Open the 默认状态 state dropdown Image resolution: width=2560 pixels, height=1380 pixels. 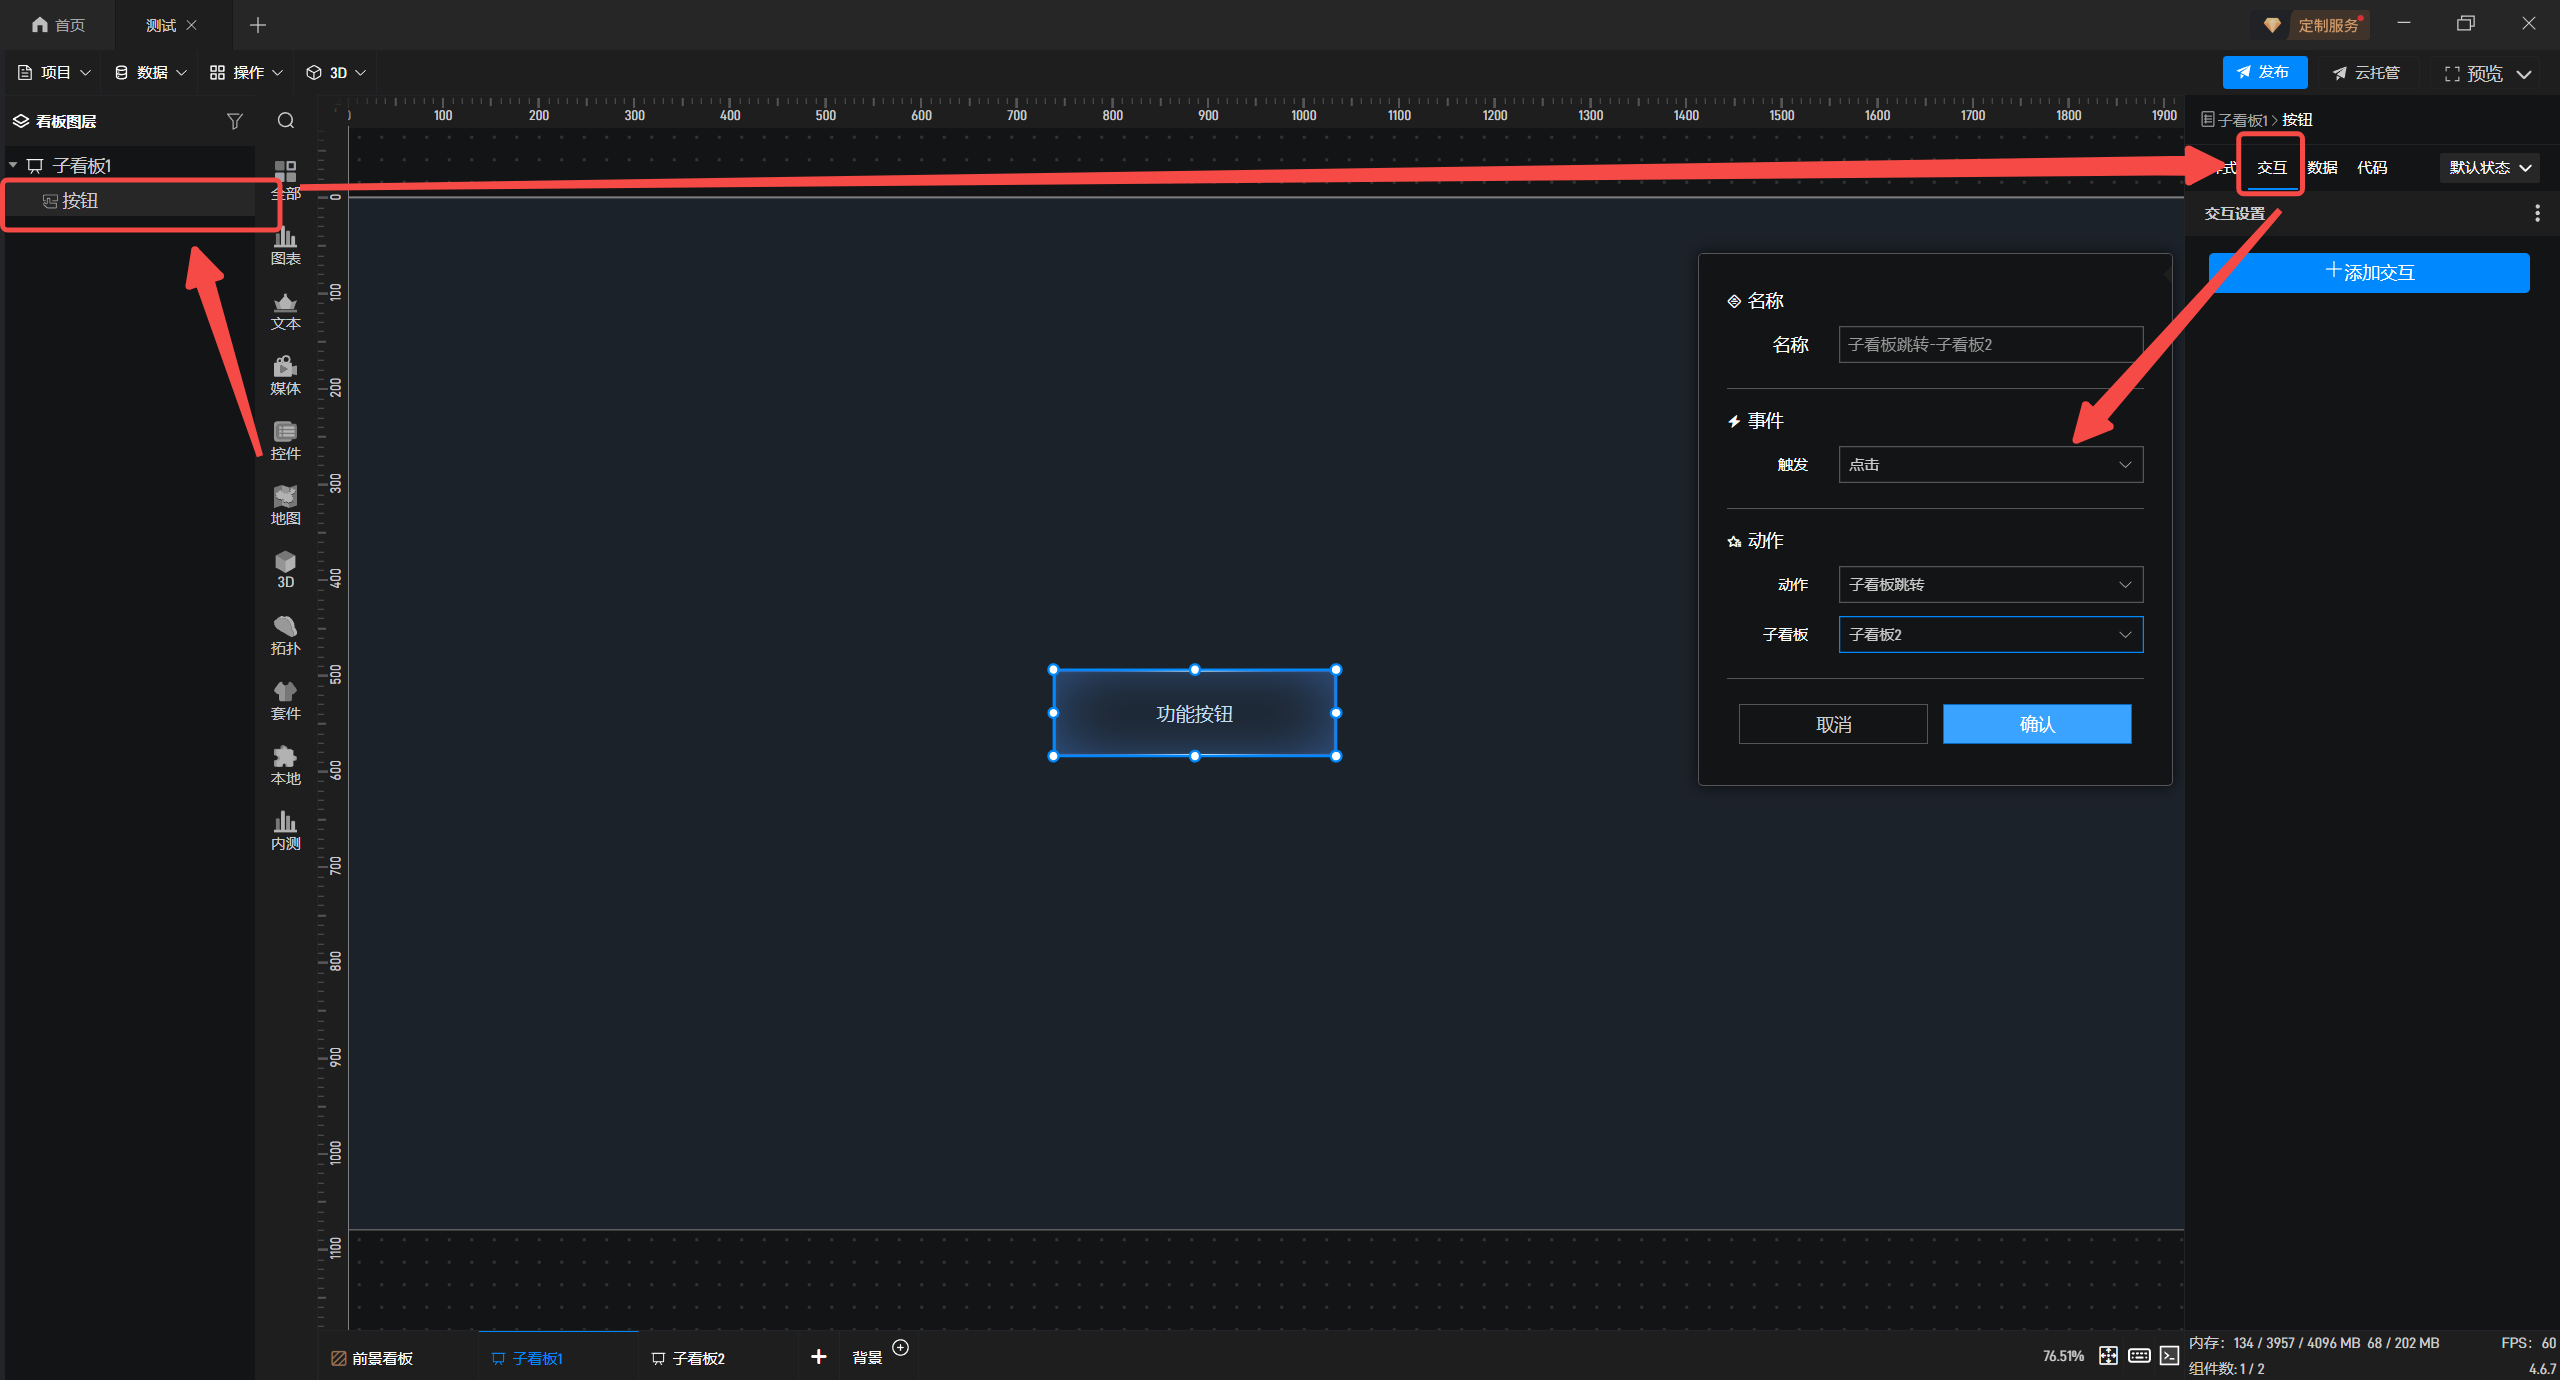click(x=2489, y=168)
